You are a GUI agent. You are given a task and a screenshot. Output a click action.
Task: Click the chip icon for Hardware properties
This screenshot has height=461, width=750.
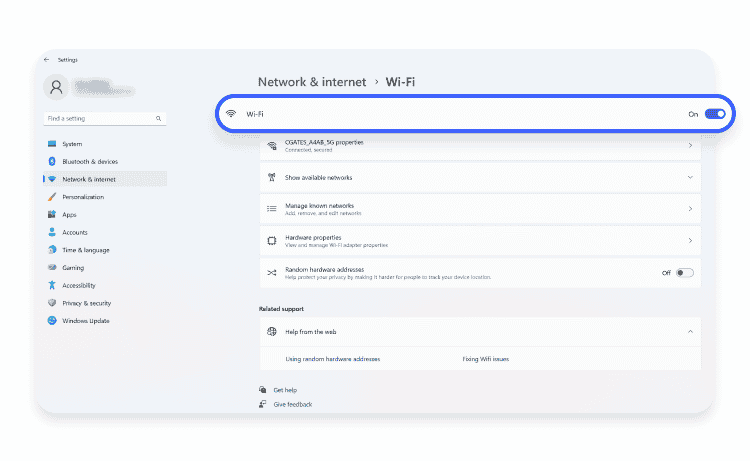pos(272,241)
